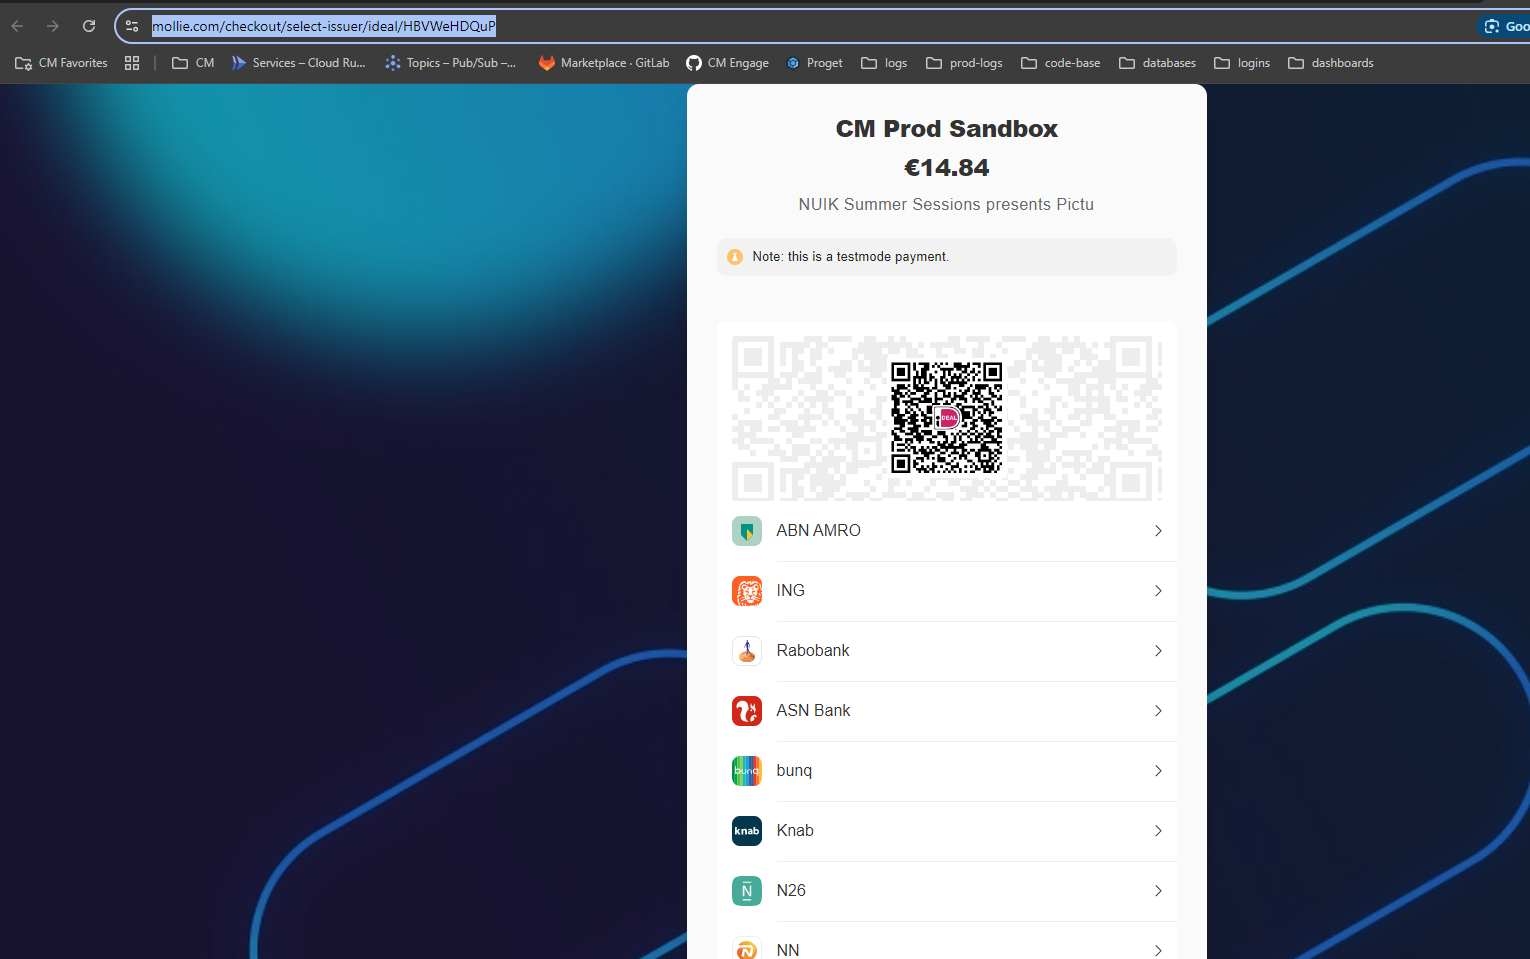Click the NN bank logo
Image resolution: width=1530 pixels, height=959 pixels.
pyautogui.click(x=747, y=948)
